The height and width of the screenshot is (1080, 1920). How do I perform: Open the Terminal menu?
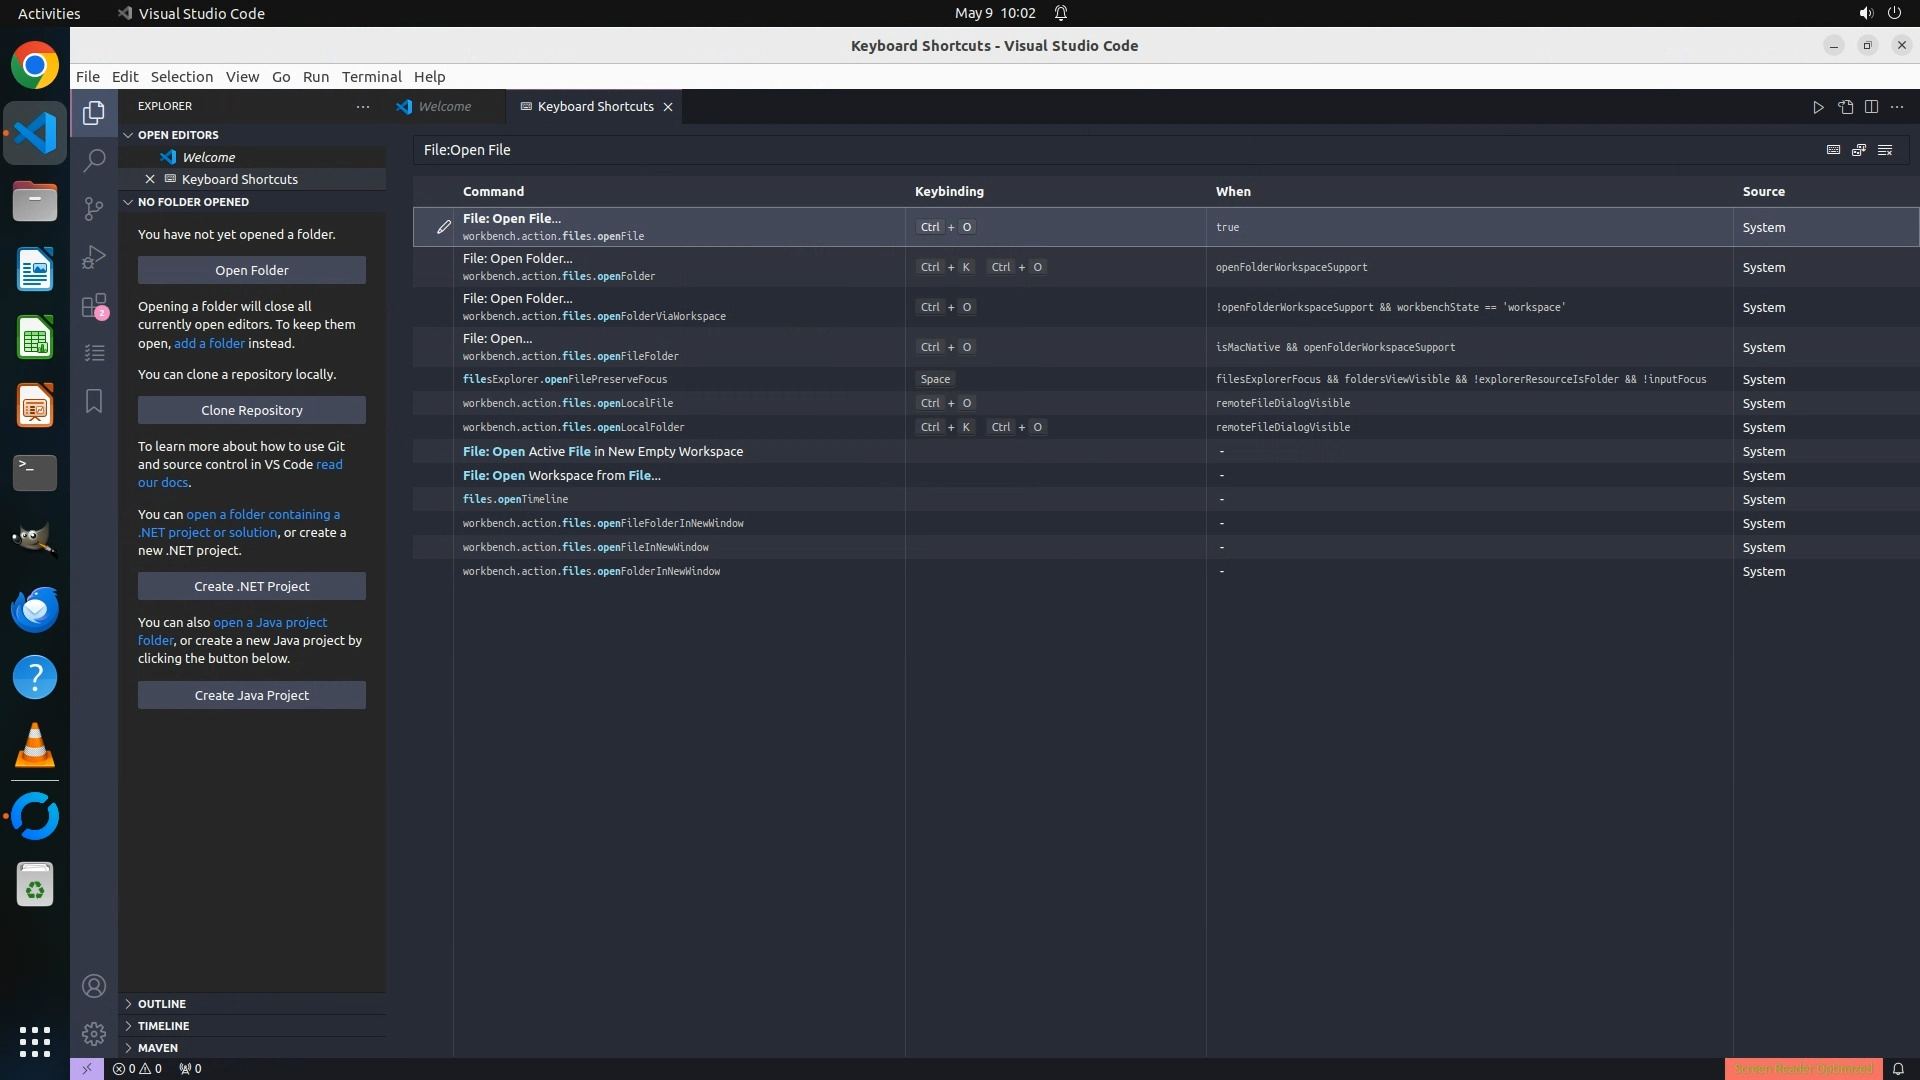point(371,77)
